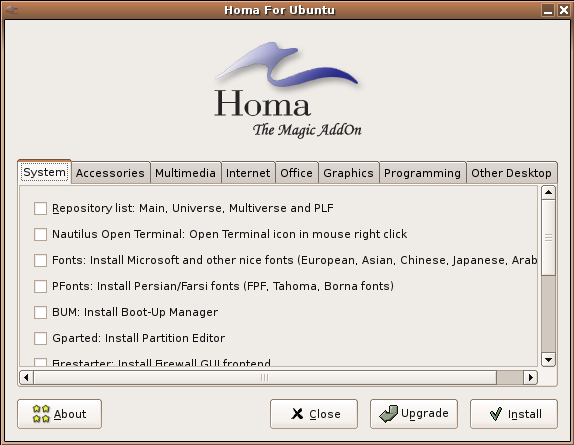Click the vertical scrollbar down arrow
574x445 pixels.
pos(548,359)
